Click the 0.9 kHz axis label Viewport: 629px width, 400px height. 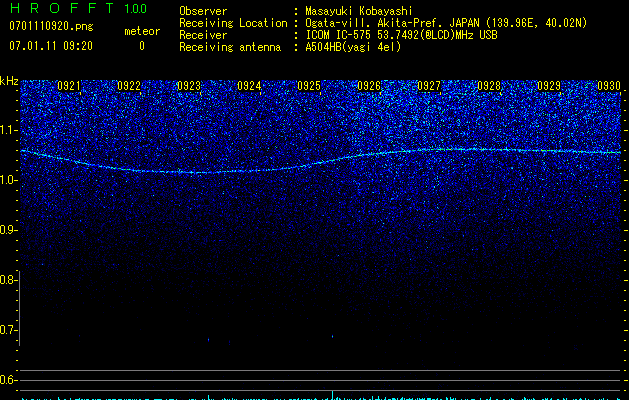tap(9, 230)
